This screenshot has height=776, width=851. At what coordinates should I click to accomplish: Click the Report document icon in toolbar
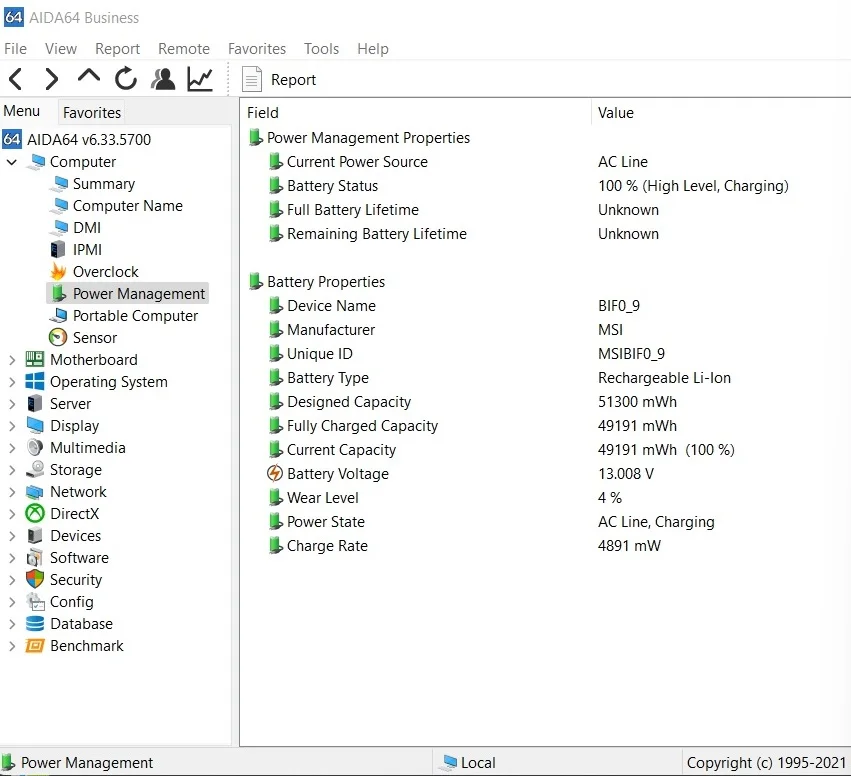pyautogui.click(x=252, y=79)
